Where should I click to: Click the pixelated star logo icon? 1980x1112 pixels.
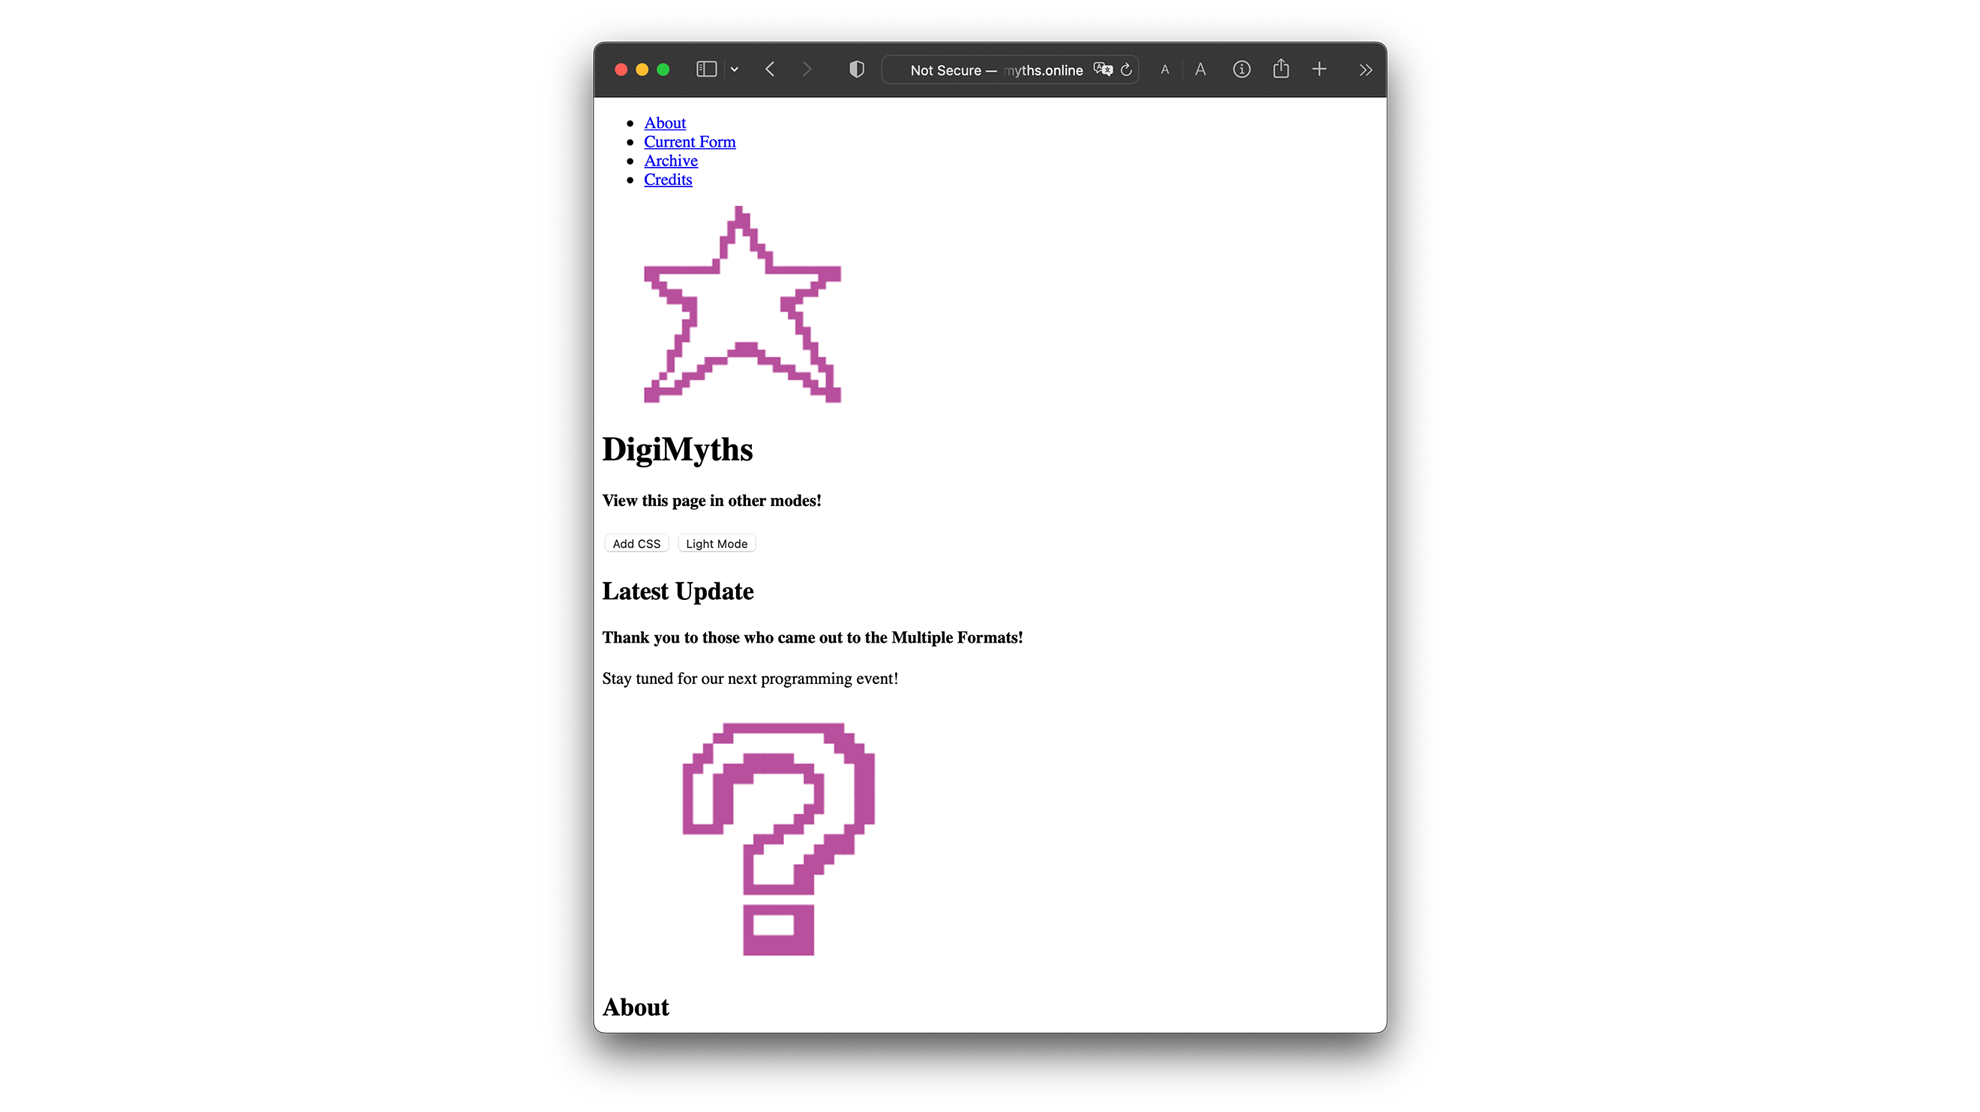[742, 306]
